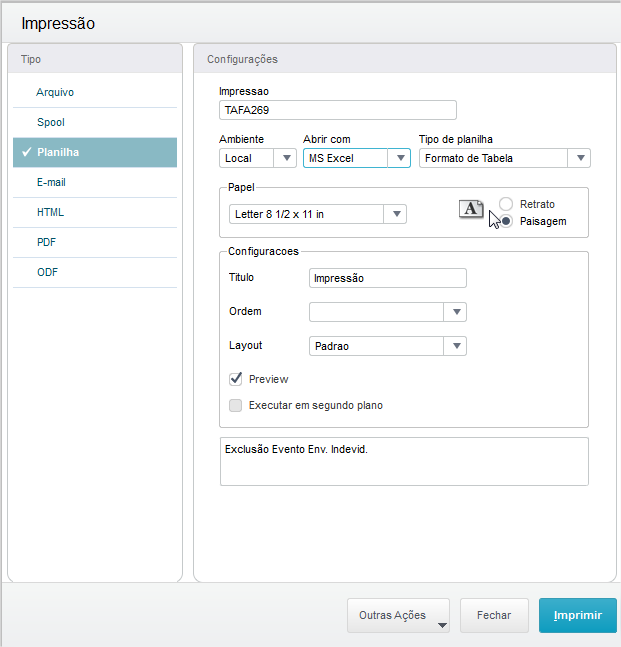
Task: Expand the Ordem dropdown
Action: (x=456, y=312)
